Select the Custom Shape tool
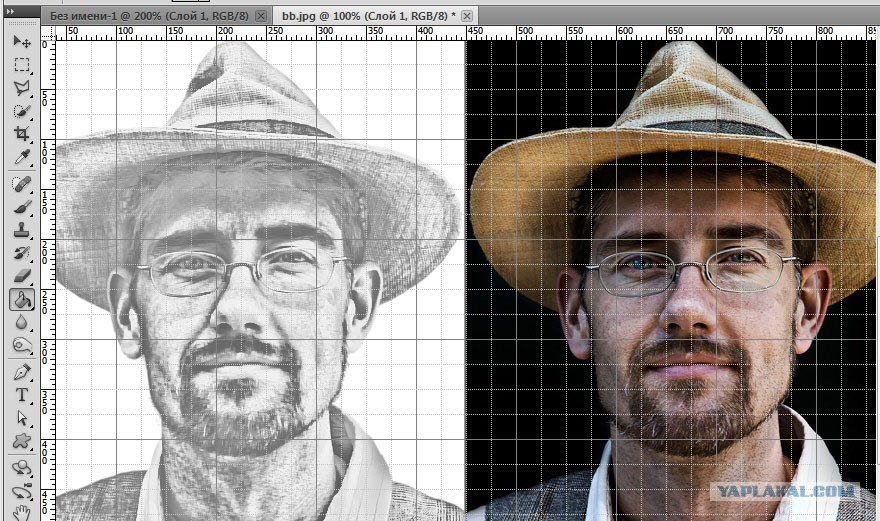Screen dimensions: 880x521 tap(22, 441)
